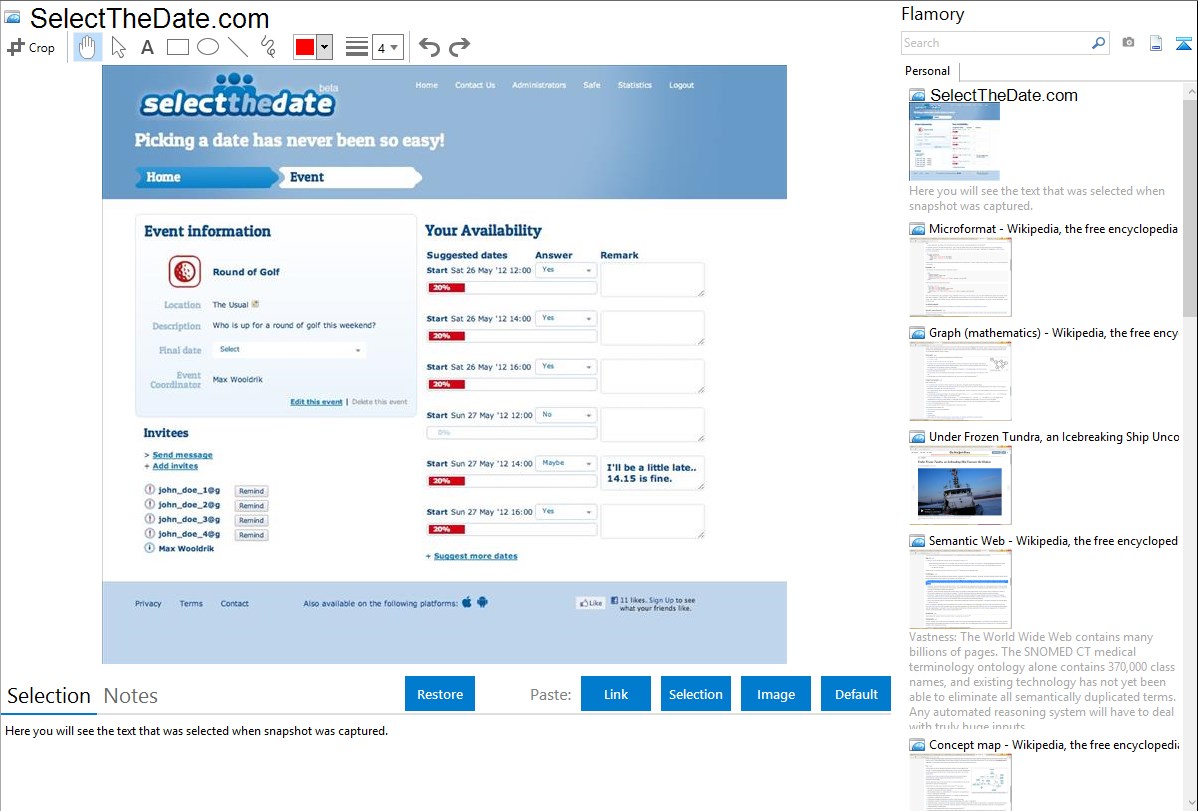Redo the last undone action
This screenshot has height=811, width=1198.
[x=459, y=47]
